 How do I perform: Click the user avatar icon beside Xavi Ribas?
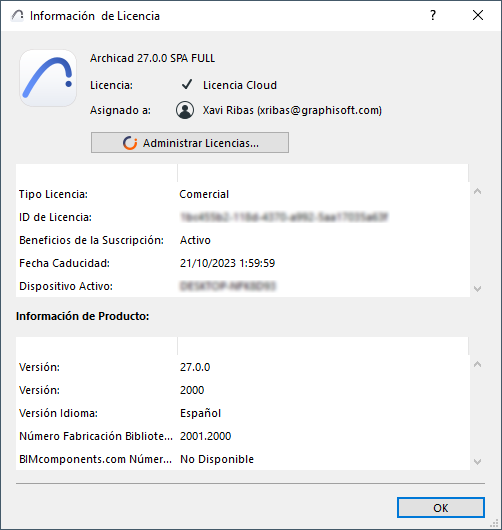(185, 110)
